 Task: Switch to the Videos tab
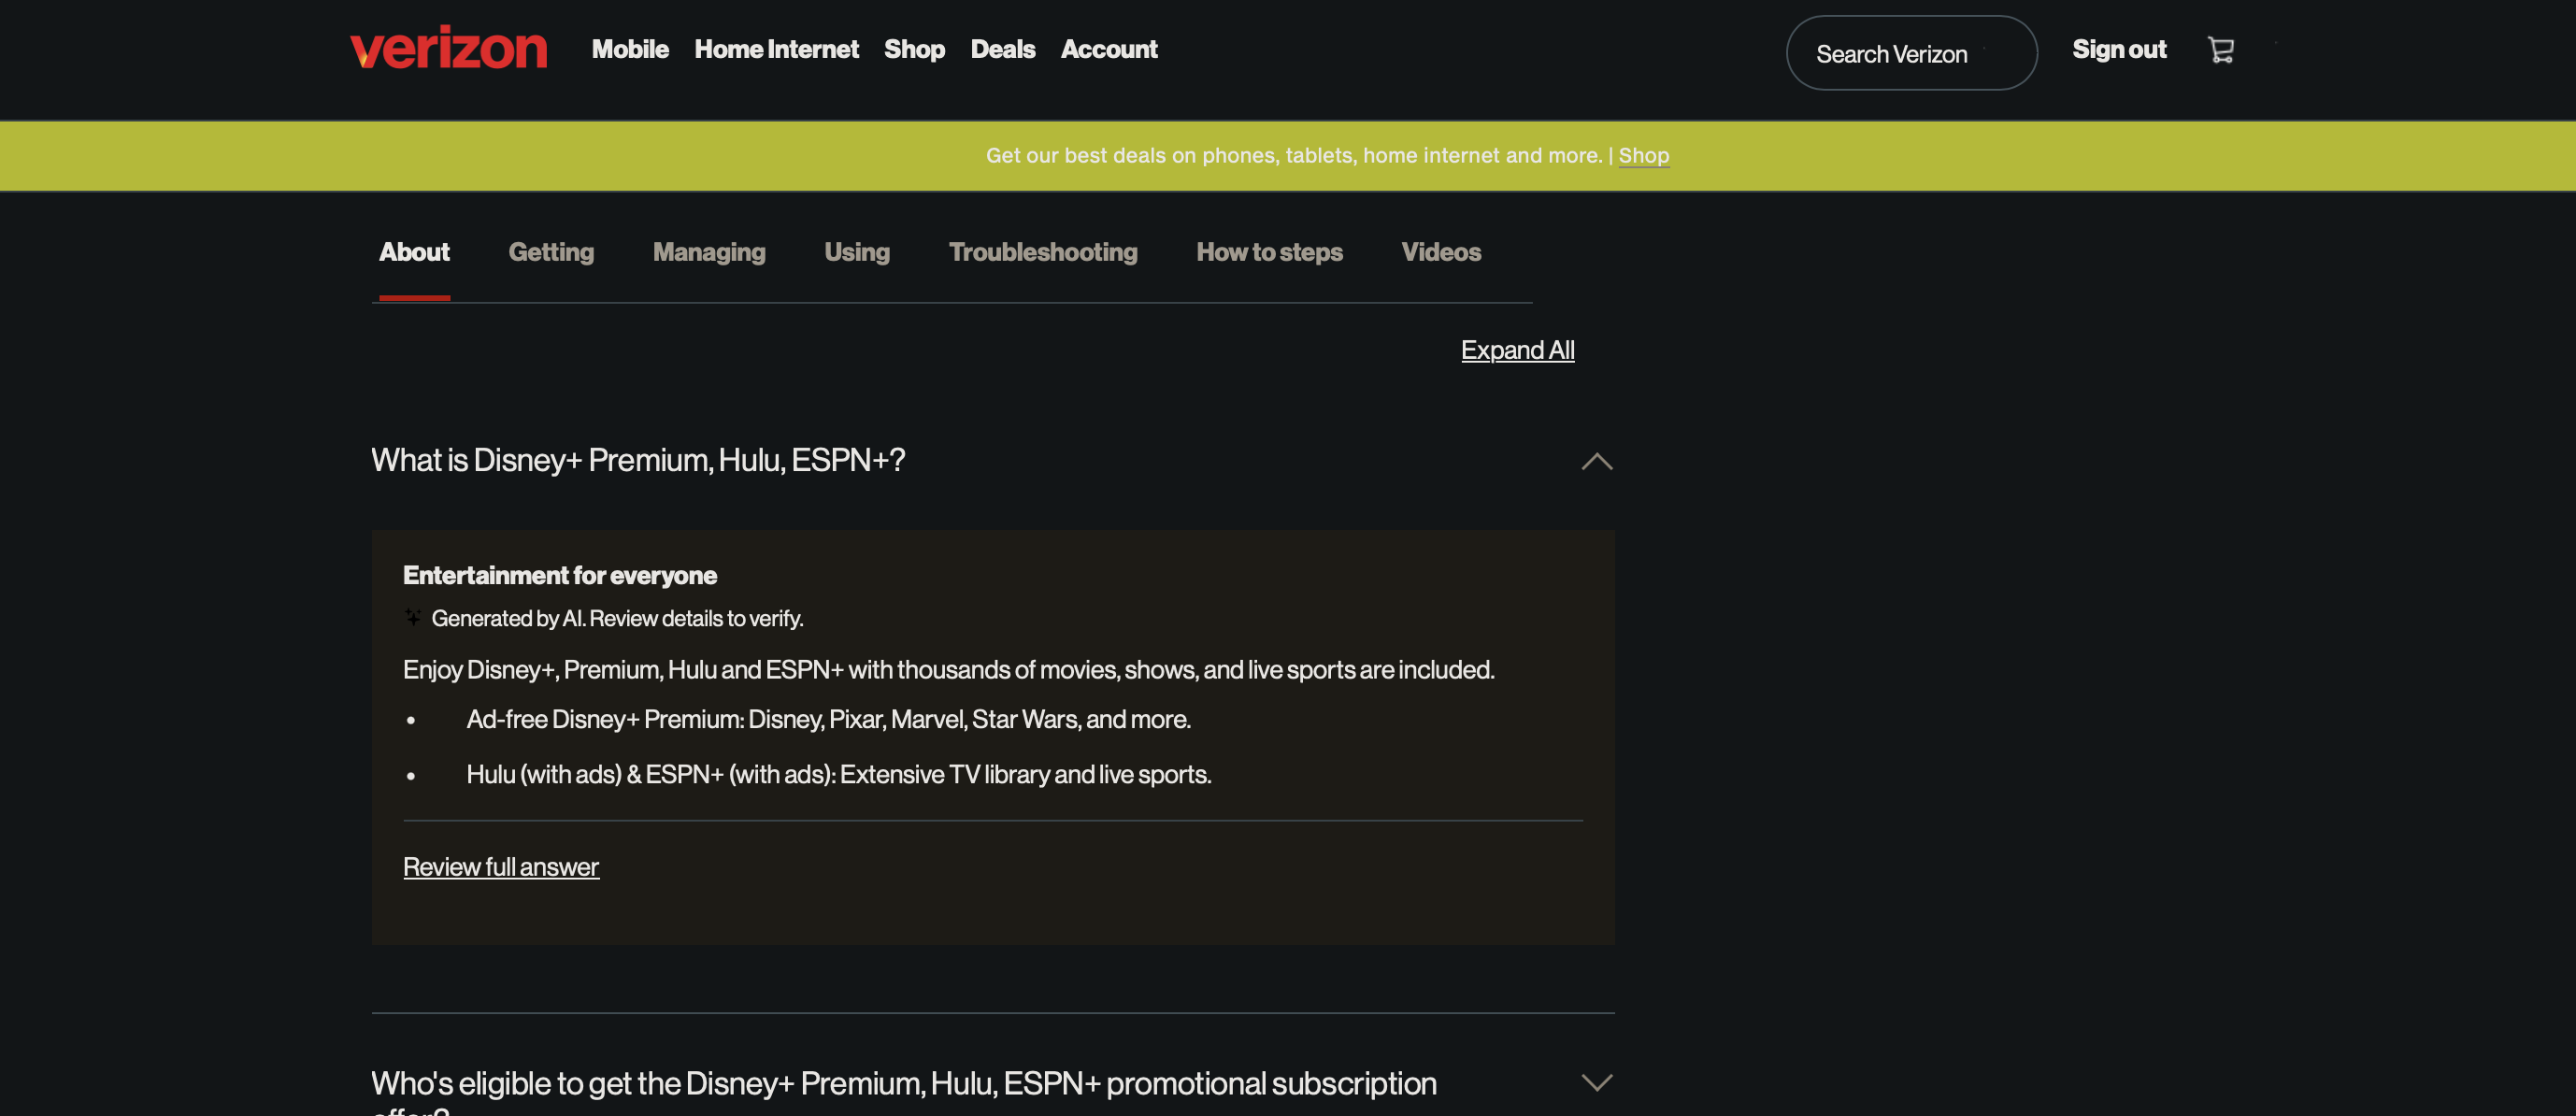(1441, 252)
